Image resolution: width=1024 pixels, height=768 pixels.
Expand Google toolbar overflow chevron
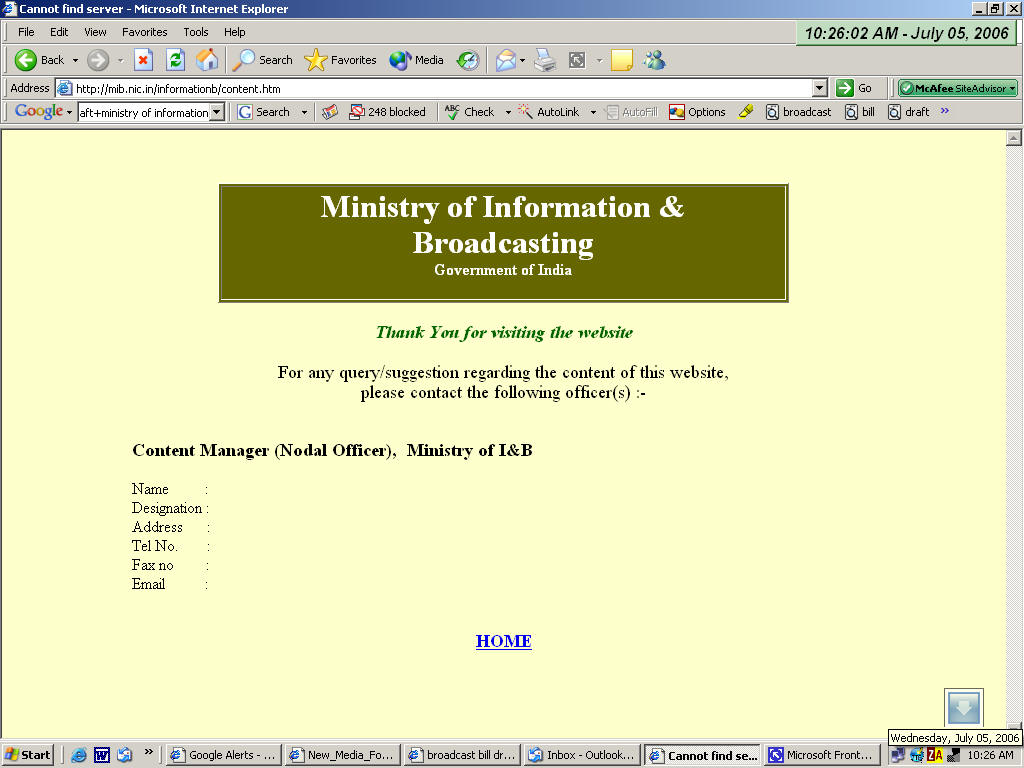coord(945,111)
